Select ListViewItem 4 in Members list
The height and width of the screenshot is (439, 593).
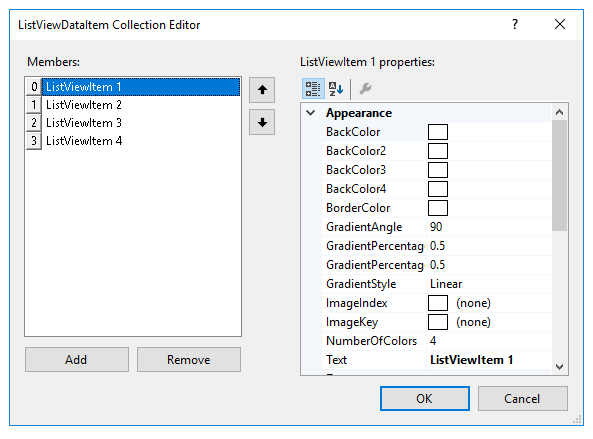point(141,141)
